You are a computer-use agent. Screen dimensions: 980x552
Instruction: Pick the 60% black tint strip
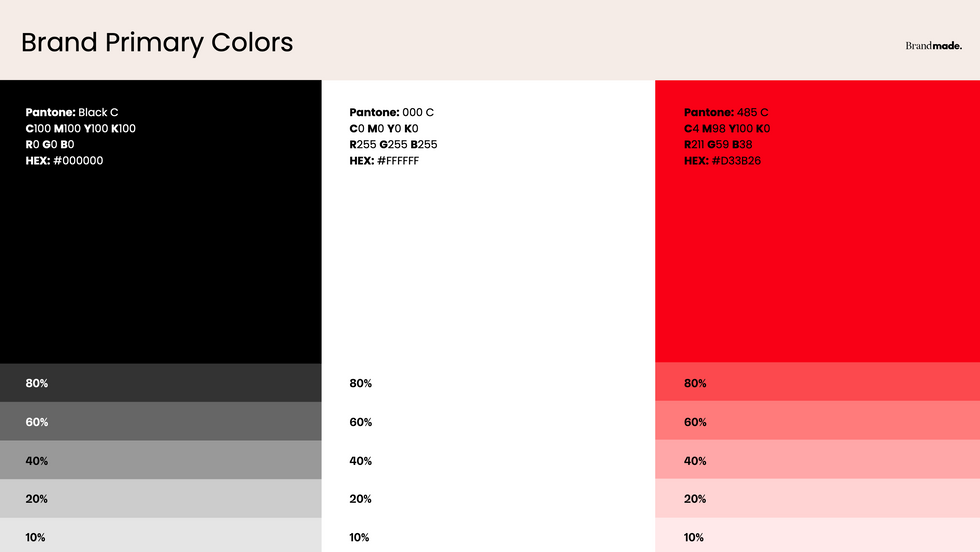[x=160, y=422]
